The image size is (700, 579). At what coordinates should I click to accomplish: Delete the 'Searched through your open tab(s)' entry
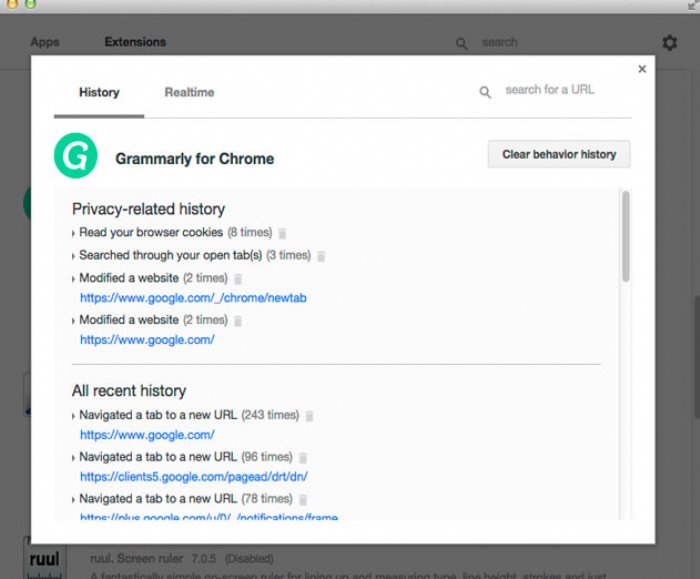[x=321, y=256]
